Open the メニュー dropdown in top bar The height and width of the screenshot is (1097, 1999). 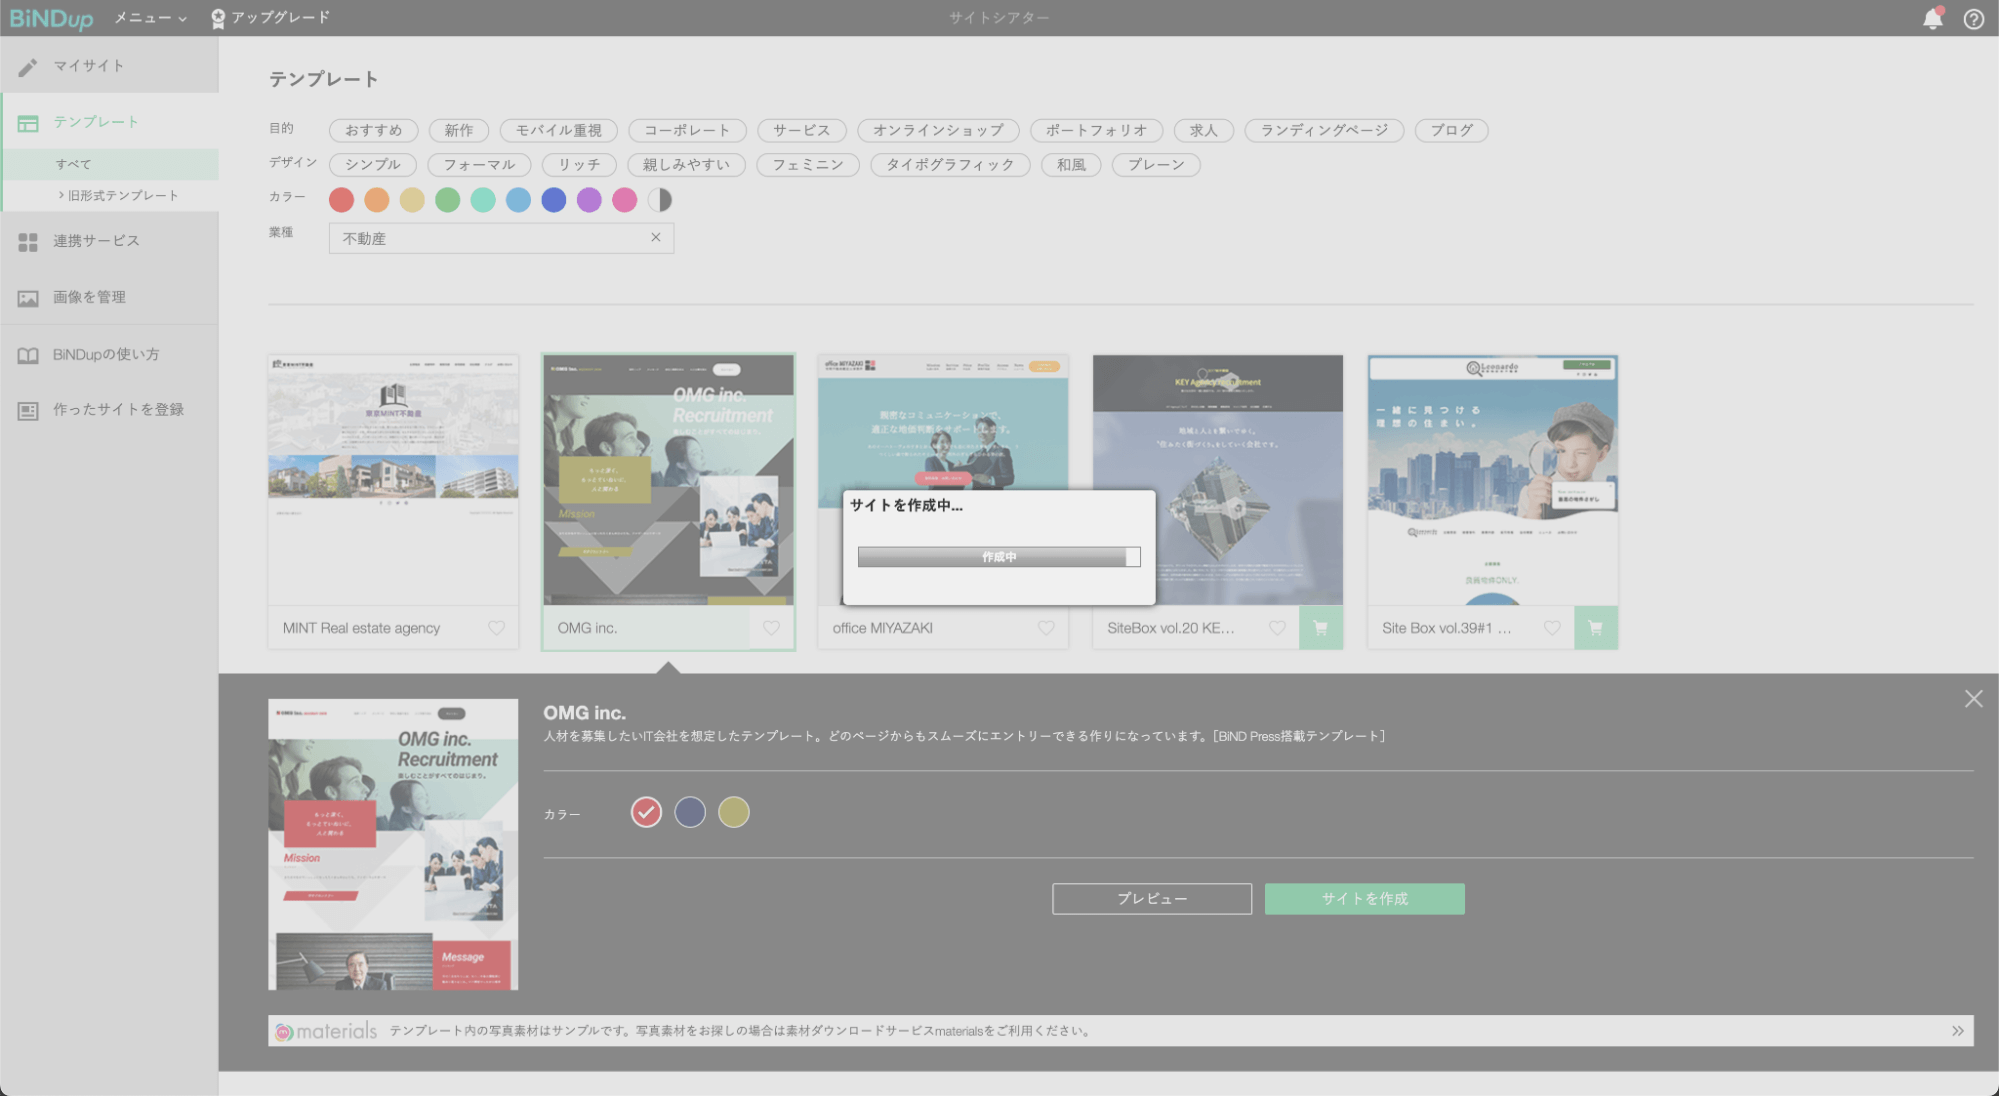[150, 18]
